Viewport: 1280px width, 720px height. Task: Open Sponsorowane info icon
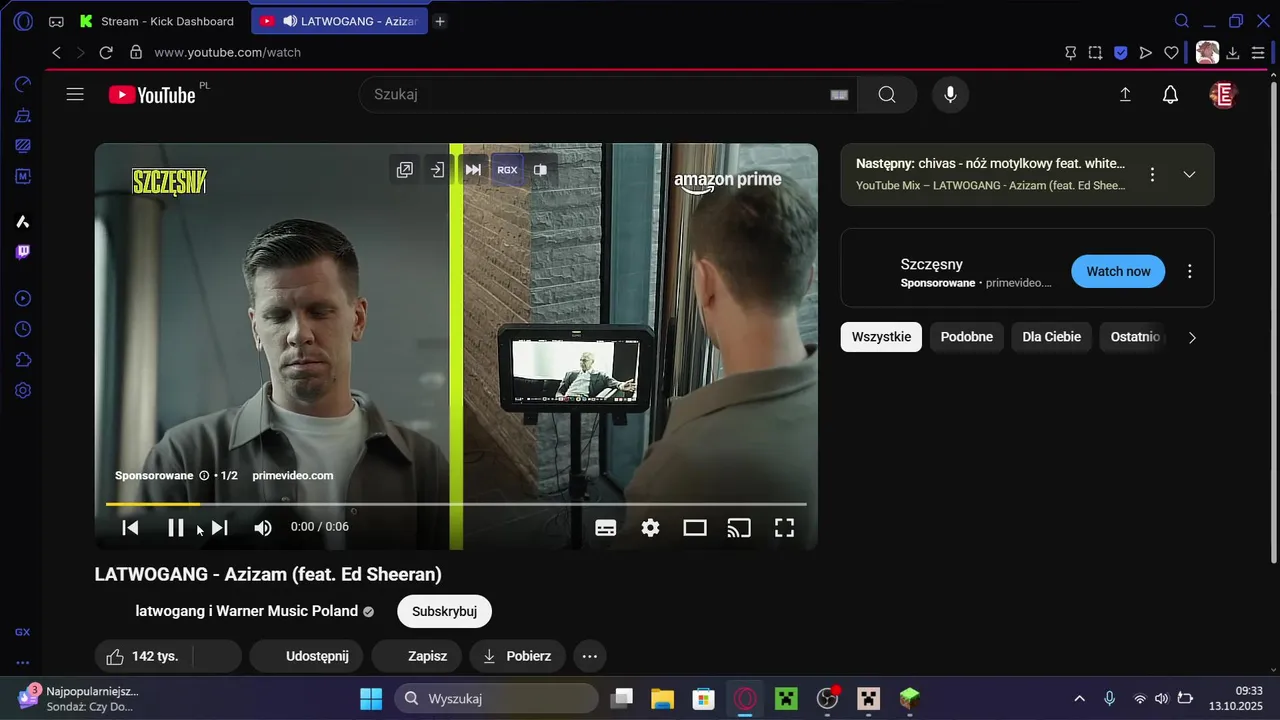tap(204, 476)
